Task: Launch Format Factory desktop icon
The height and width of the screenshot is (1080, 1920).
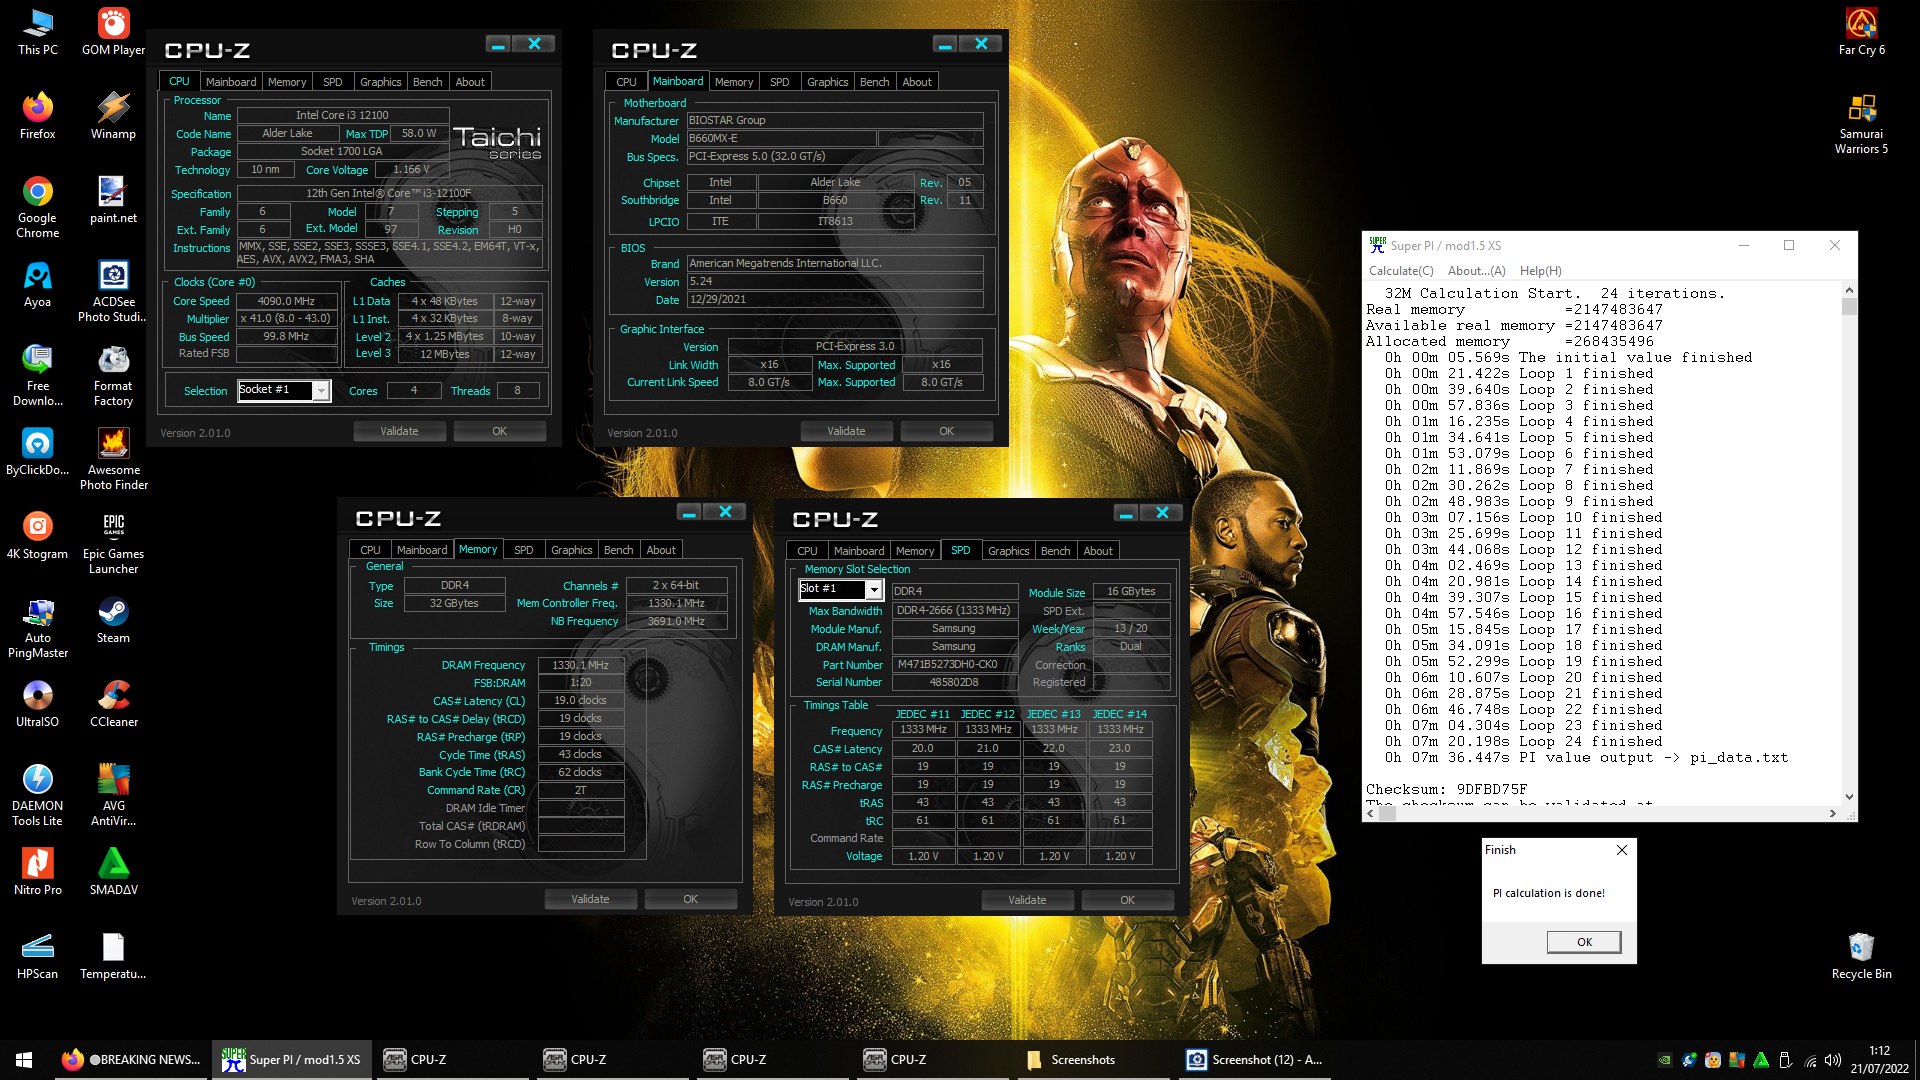Action: [113, 375]
